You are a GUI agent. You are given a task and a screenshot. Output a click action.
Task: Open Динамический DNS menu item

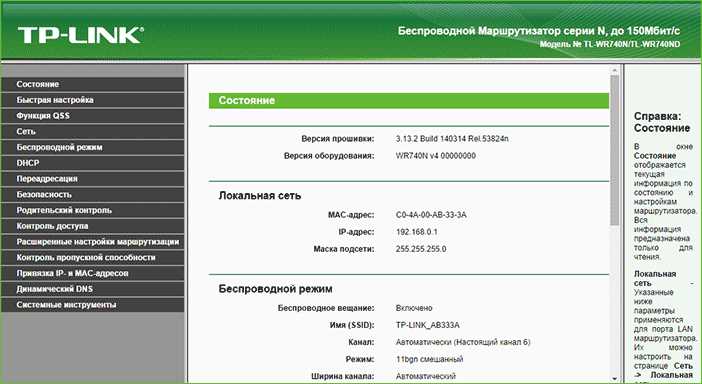[x=93, y=289]
